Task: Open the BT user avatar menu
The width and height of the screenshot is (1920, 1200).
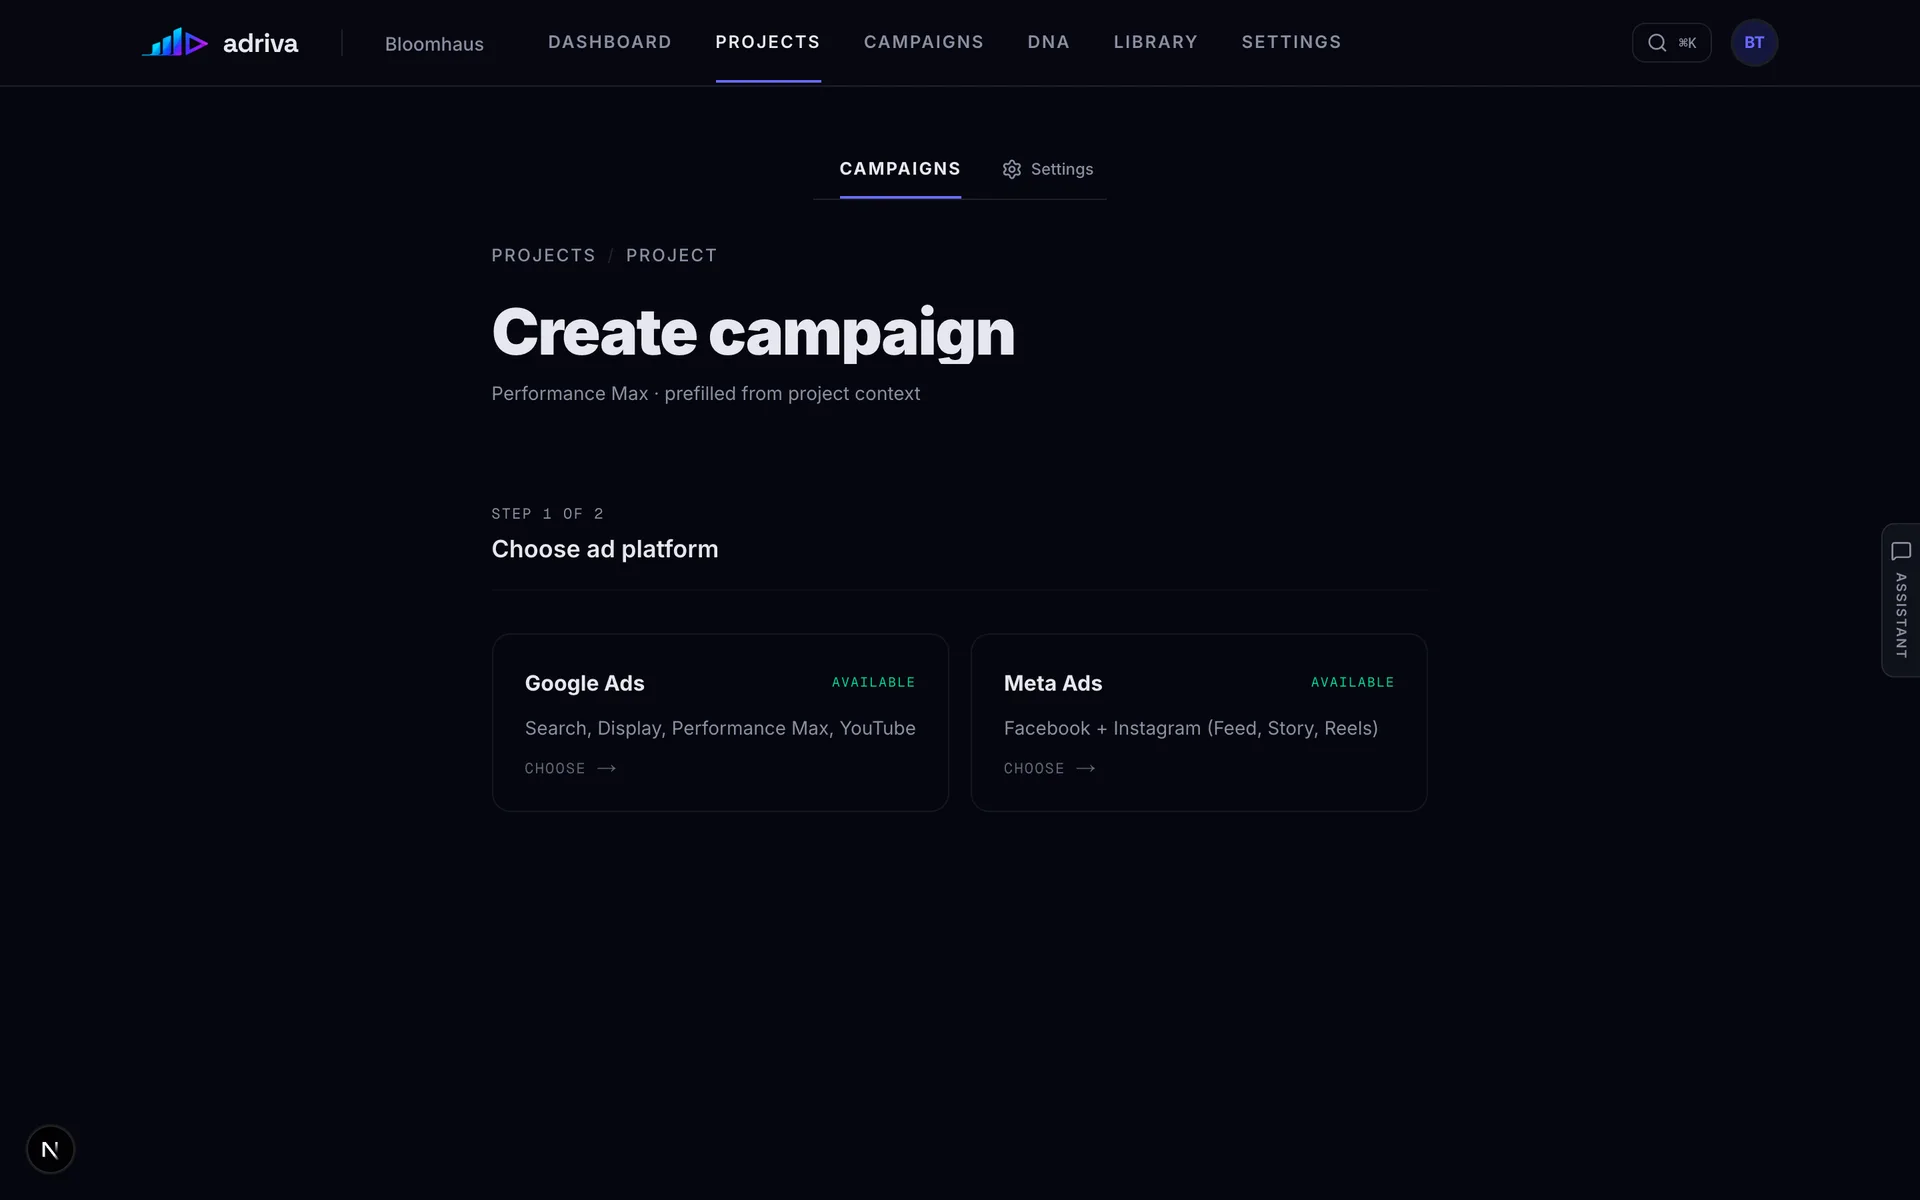Action: pos(1754,43)
